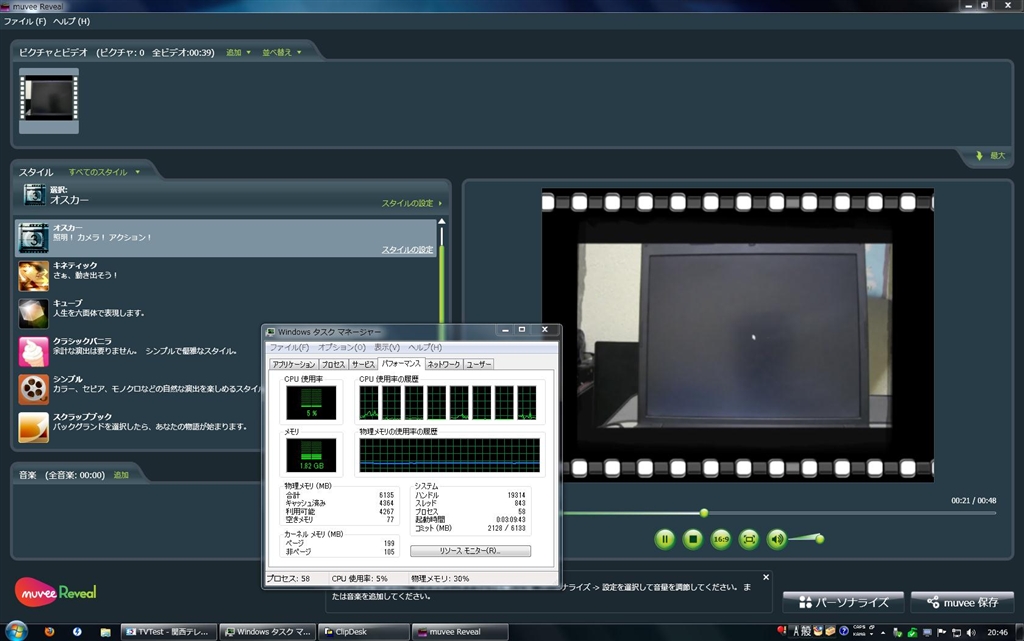Click the Safely Remove Hardware tray icon
1024x641 pixels.
click(x=898, y=633)
